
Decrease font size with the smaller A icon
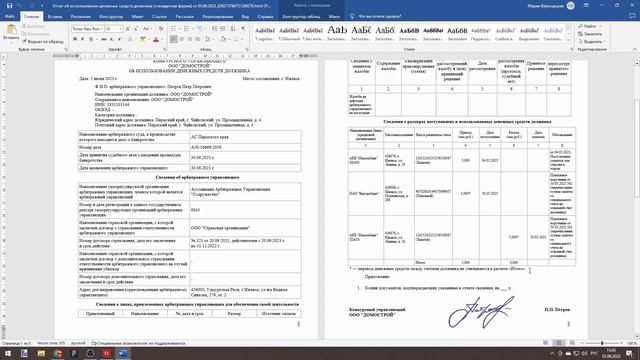click(136, 29)
